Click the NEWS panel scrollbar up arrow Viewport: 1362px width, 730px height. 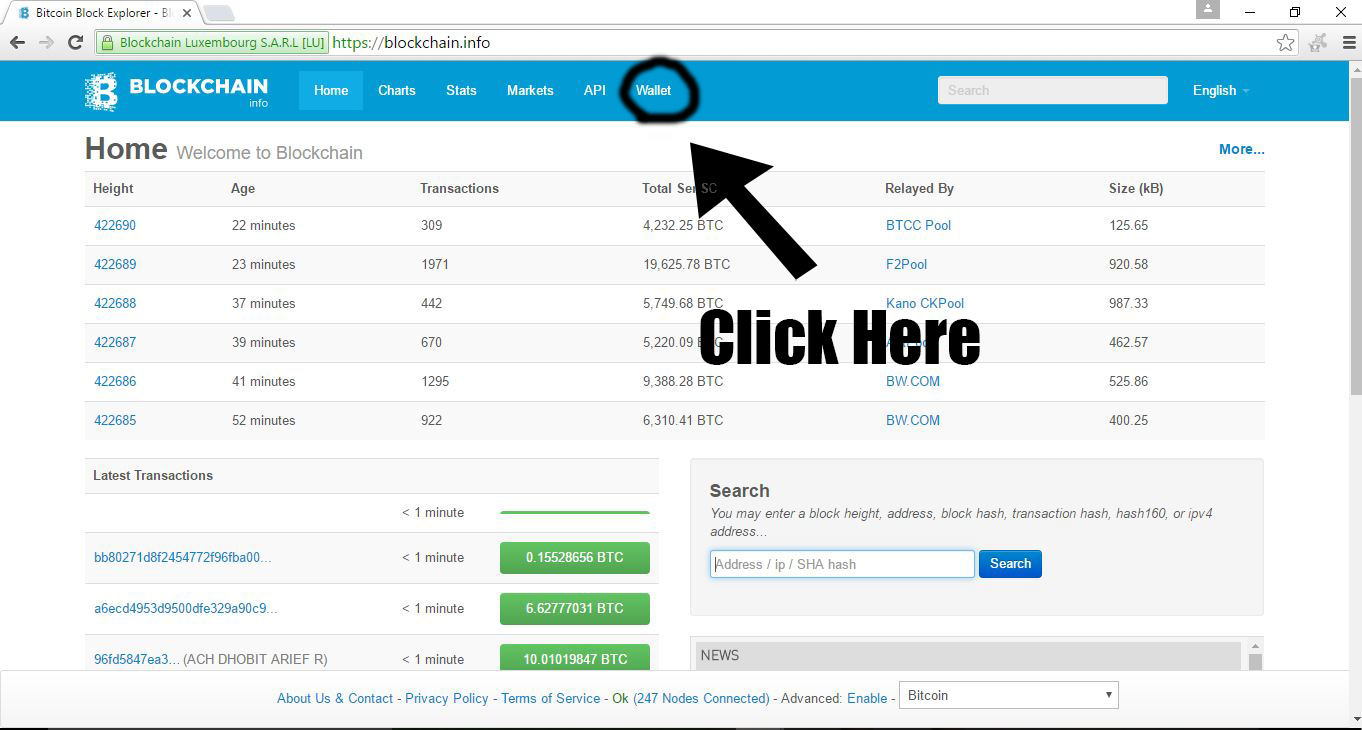[x=1255, y=646]
